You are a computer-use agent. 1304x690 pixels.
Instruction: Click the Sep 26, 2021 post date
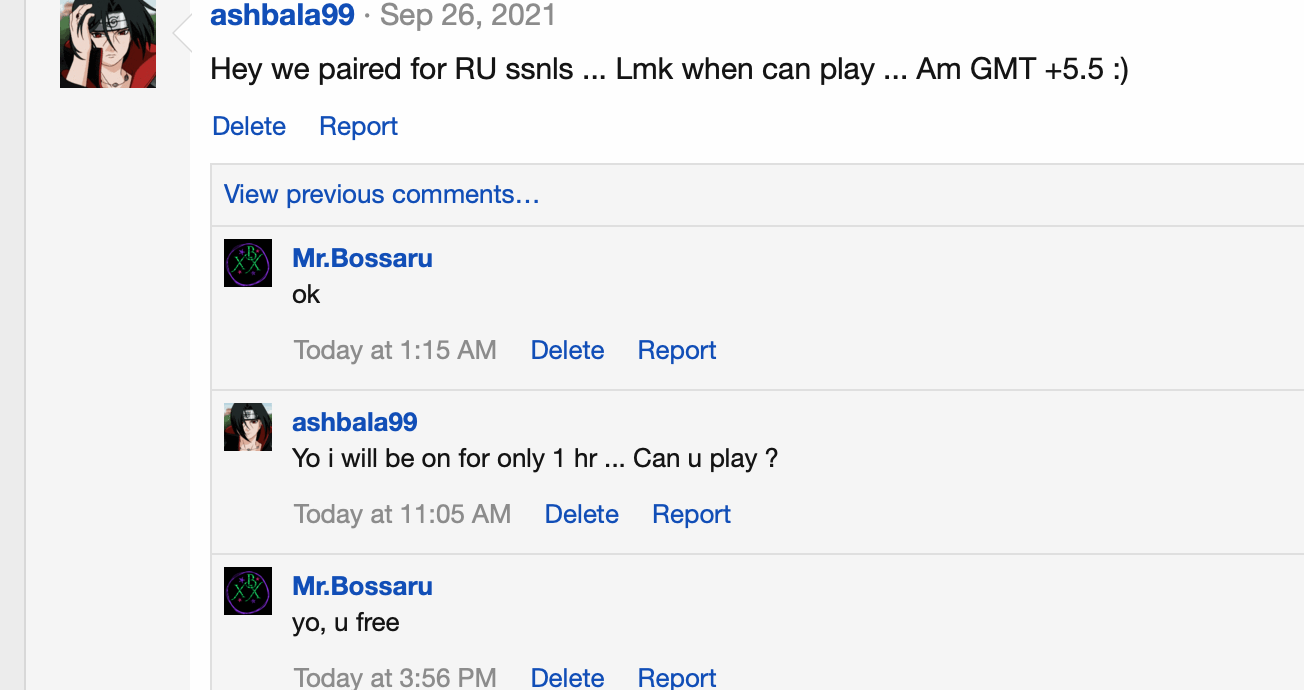tap(468, 16)
